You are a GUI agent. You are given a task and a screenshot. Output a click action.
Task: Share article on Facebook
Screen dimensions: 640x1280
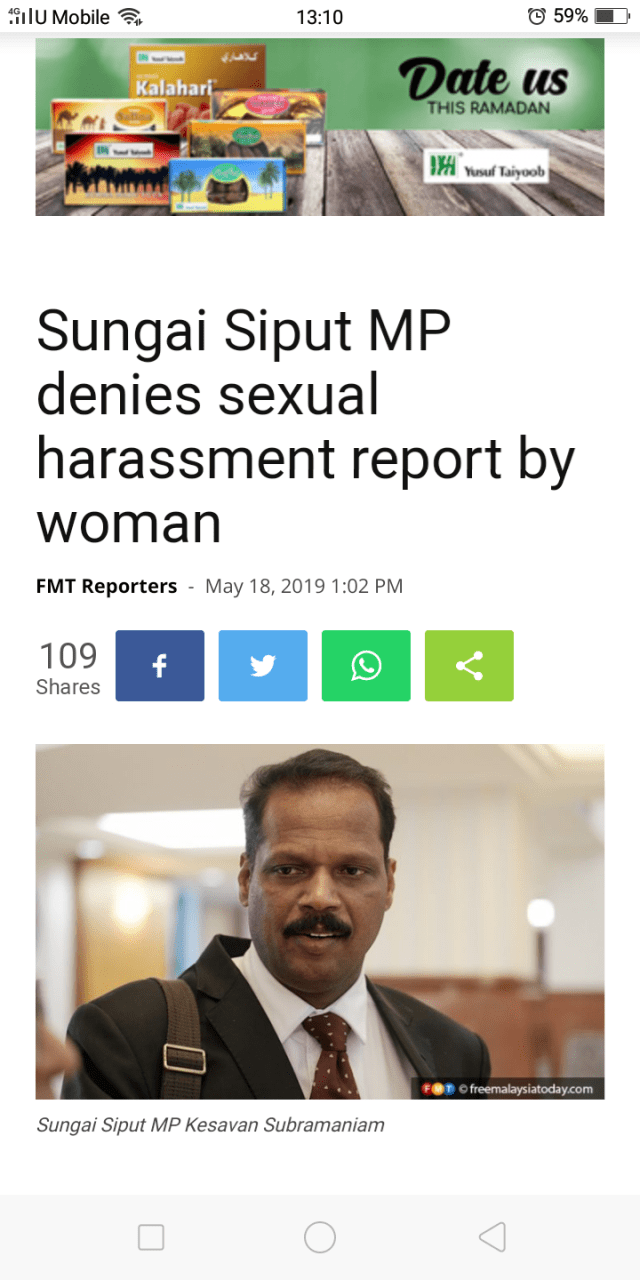coord(160,665)
